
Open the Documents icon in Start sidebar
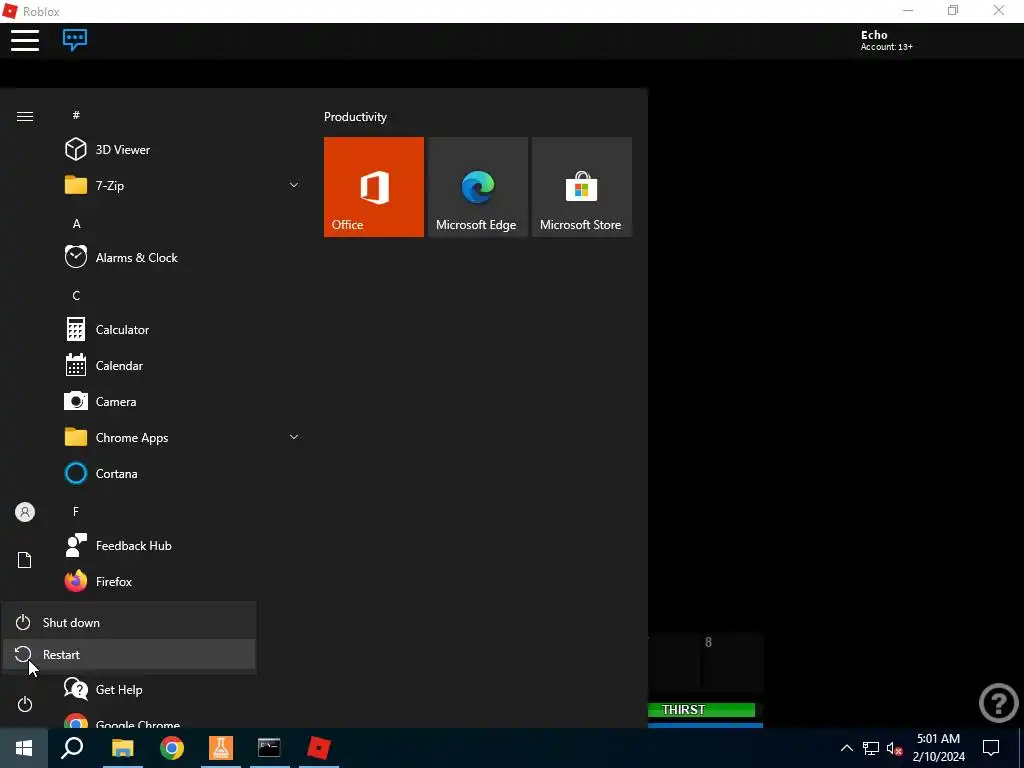[25, 560]
